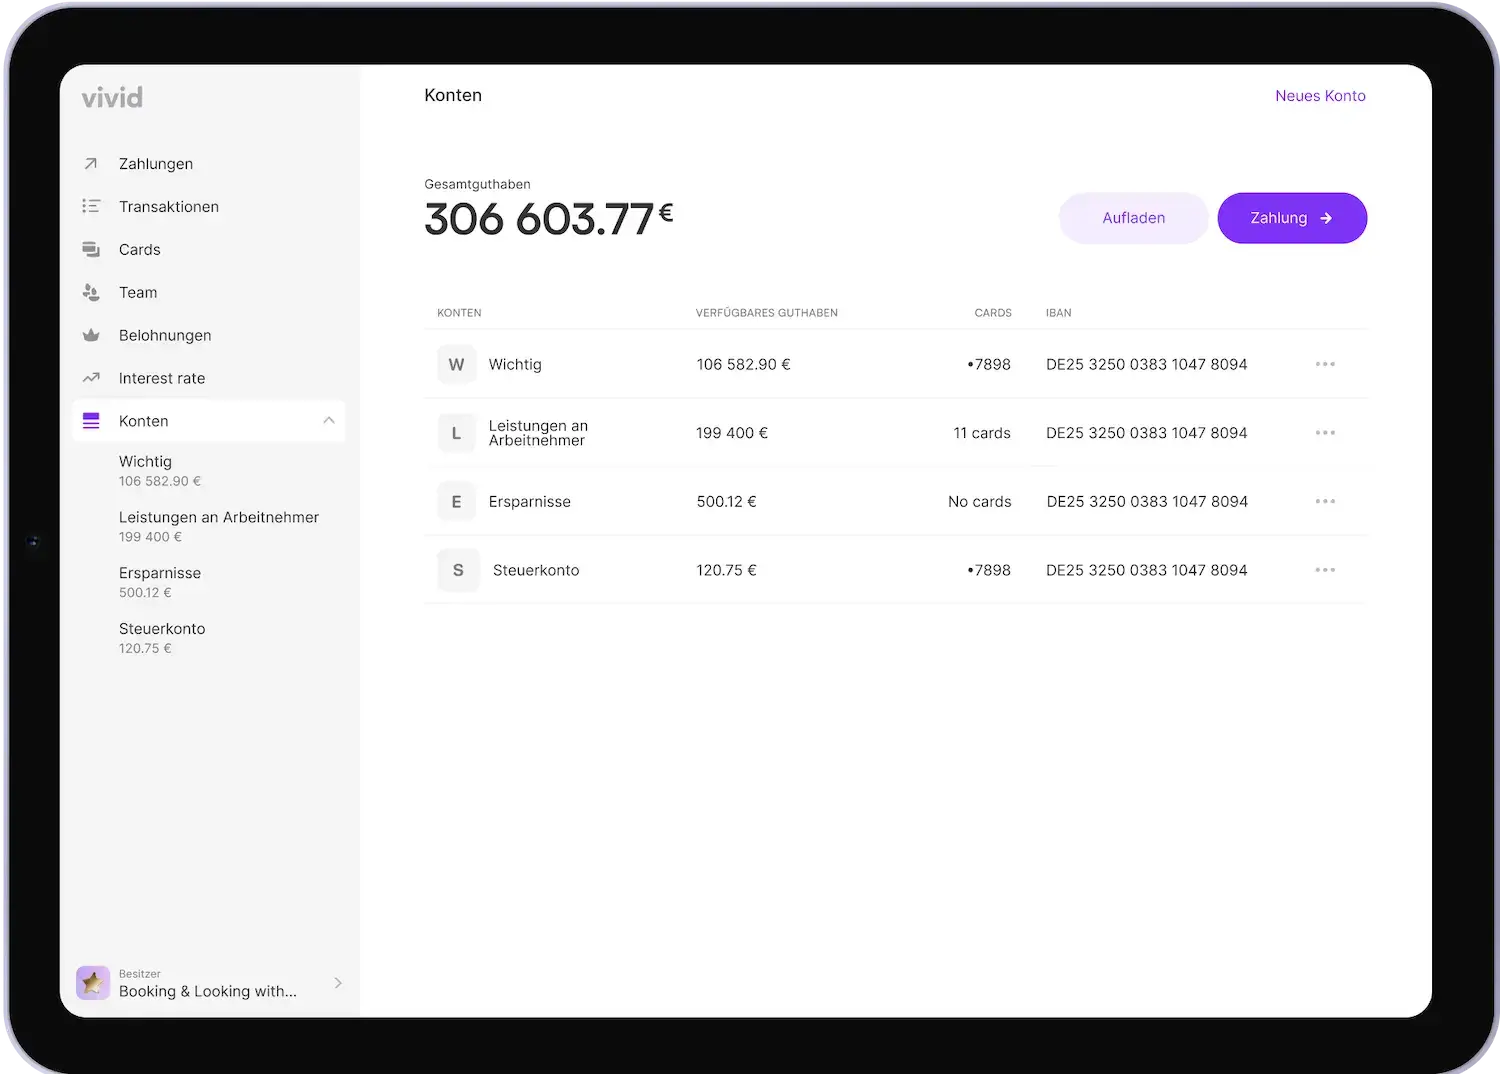The height and width of the screenshot is (1074, 1500).
Task: Open Booking & Looking with... profile
Action: pyautogui.click(x=209, y=983)
